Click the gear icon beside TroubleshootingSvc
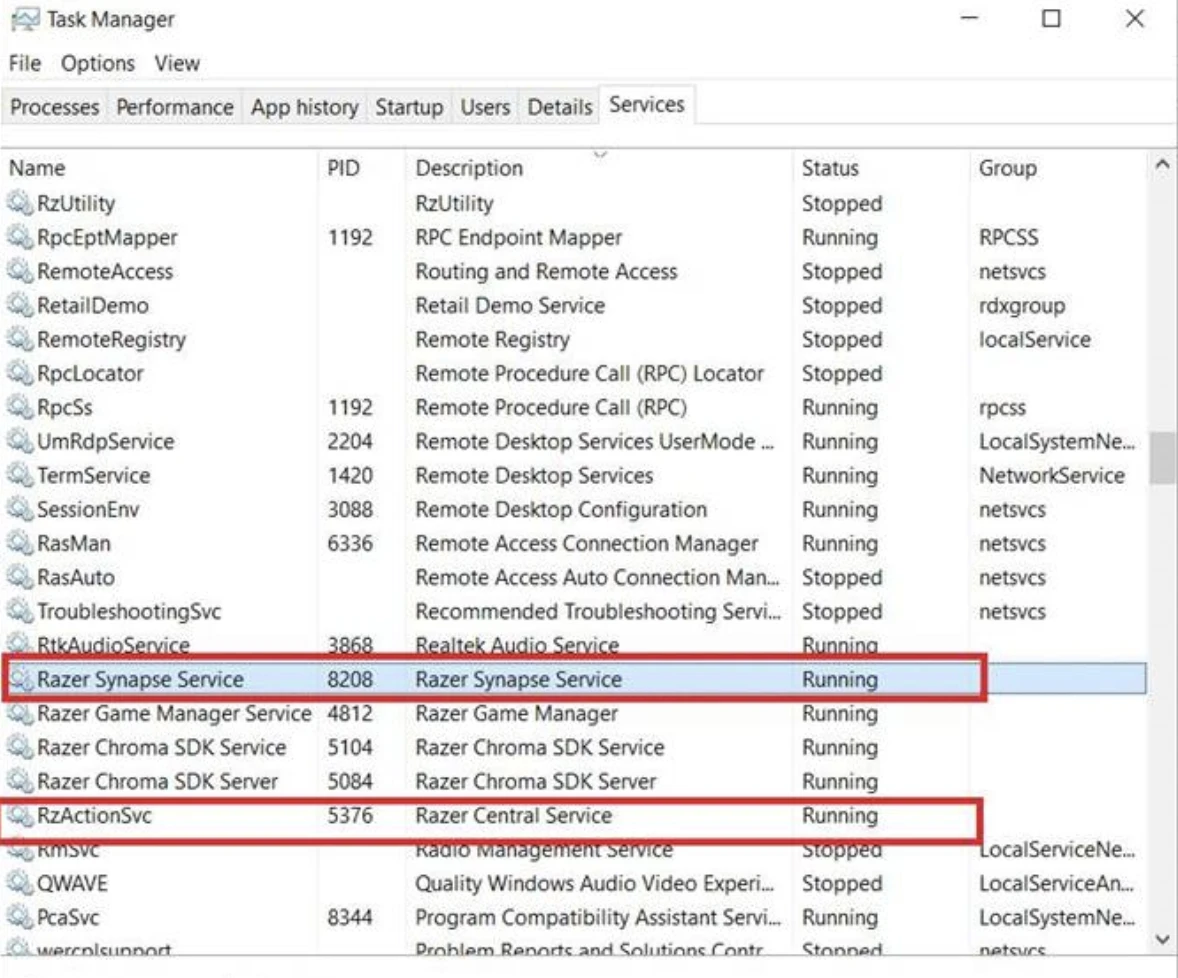The width and height of the screenshot is (1178, 978). pos(20,611)
